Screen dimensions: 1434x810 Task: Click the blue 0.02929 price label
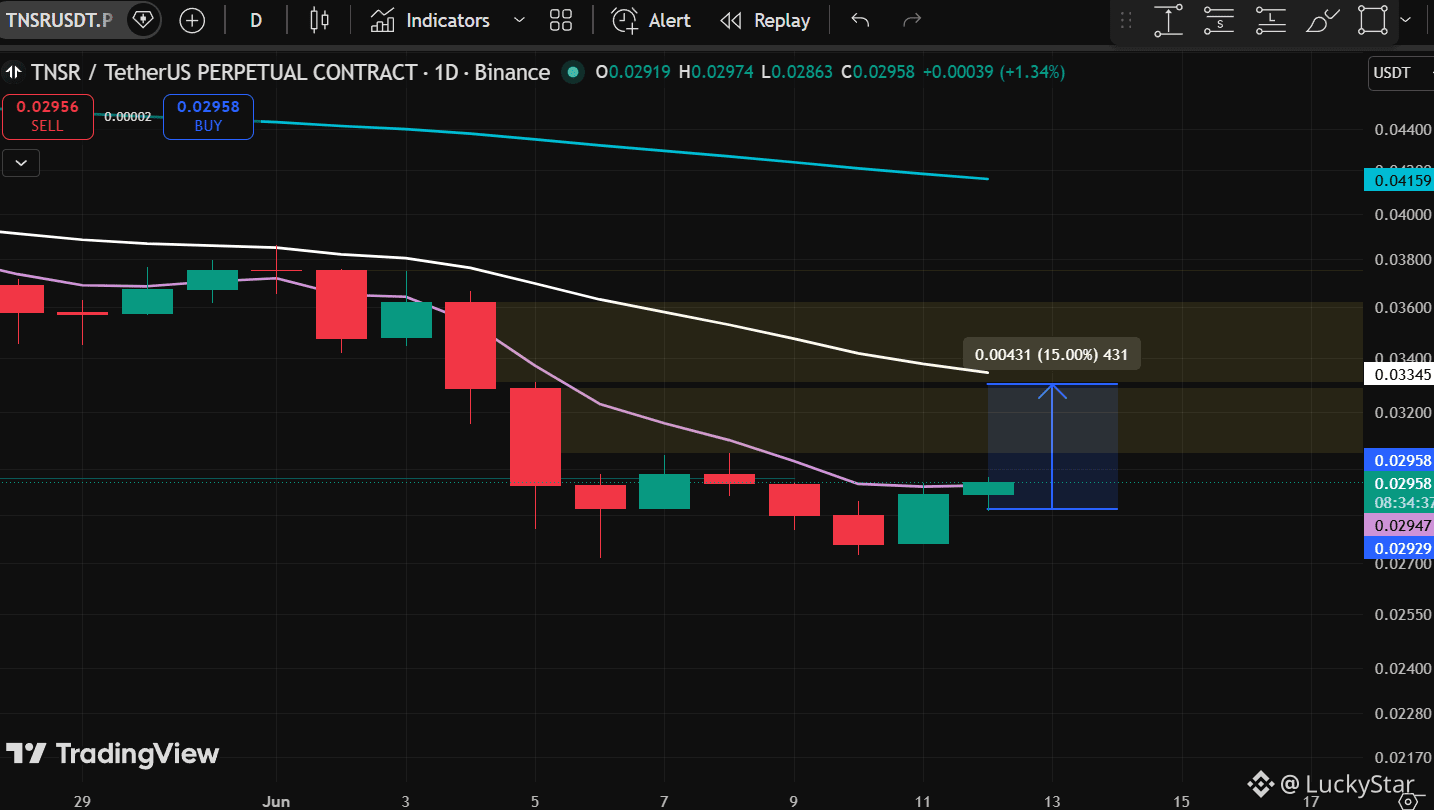click(x=1398, y=548)
